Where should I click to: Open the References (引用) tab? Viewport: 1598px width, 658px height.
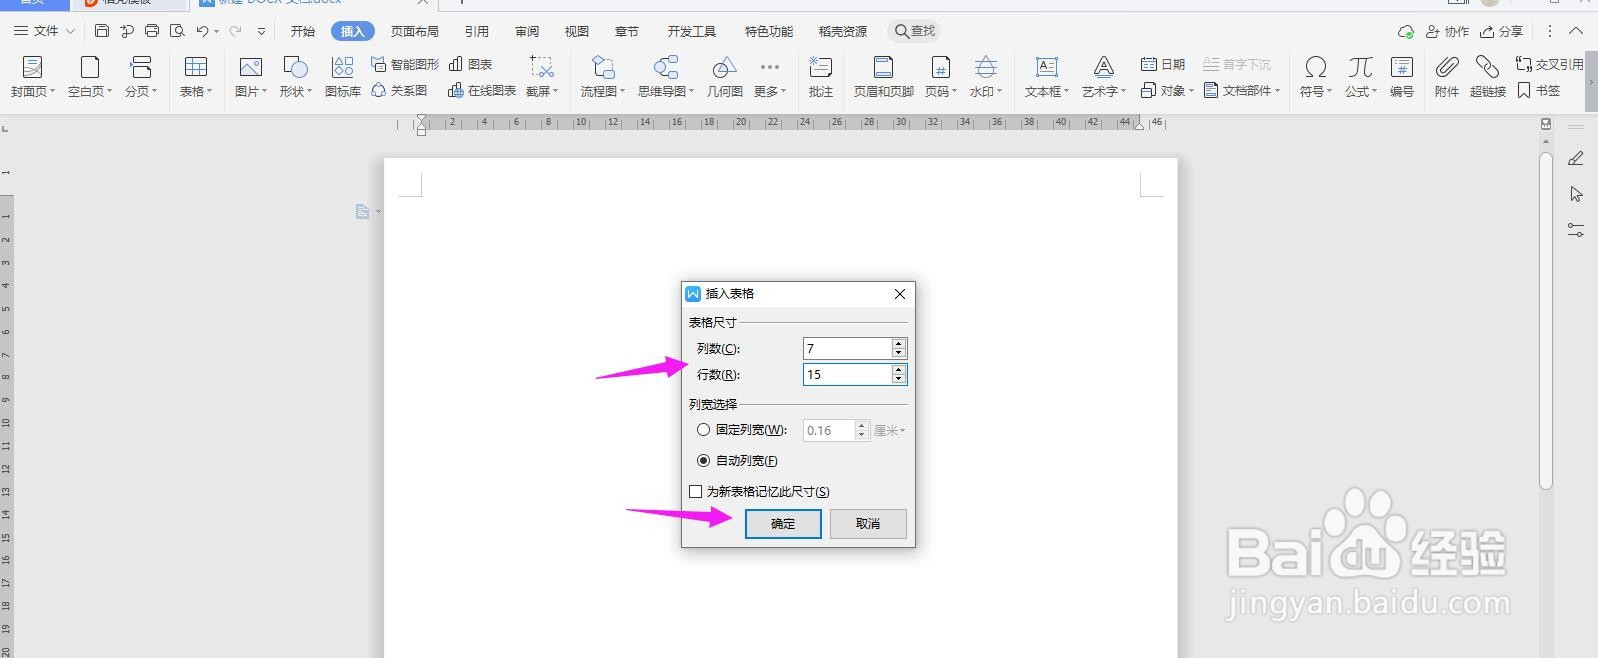point(477,31)
